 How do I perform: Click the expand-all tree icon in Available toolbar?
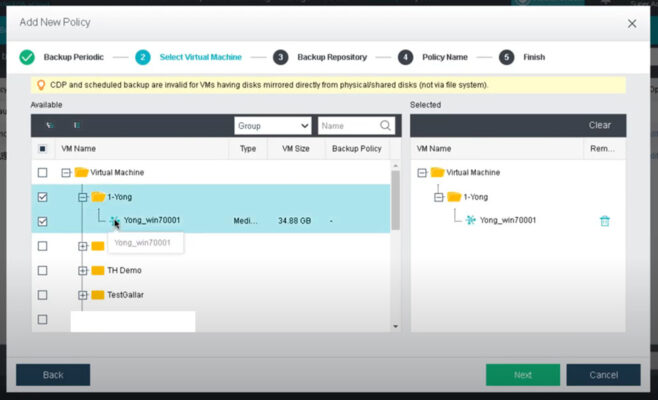(x=50, y=125)
